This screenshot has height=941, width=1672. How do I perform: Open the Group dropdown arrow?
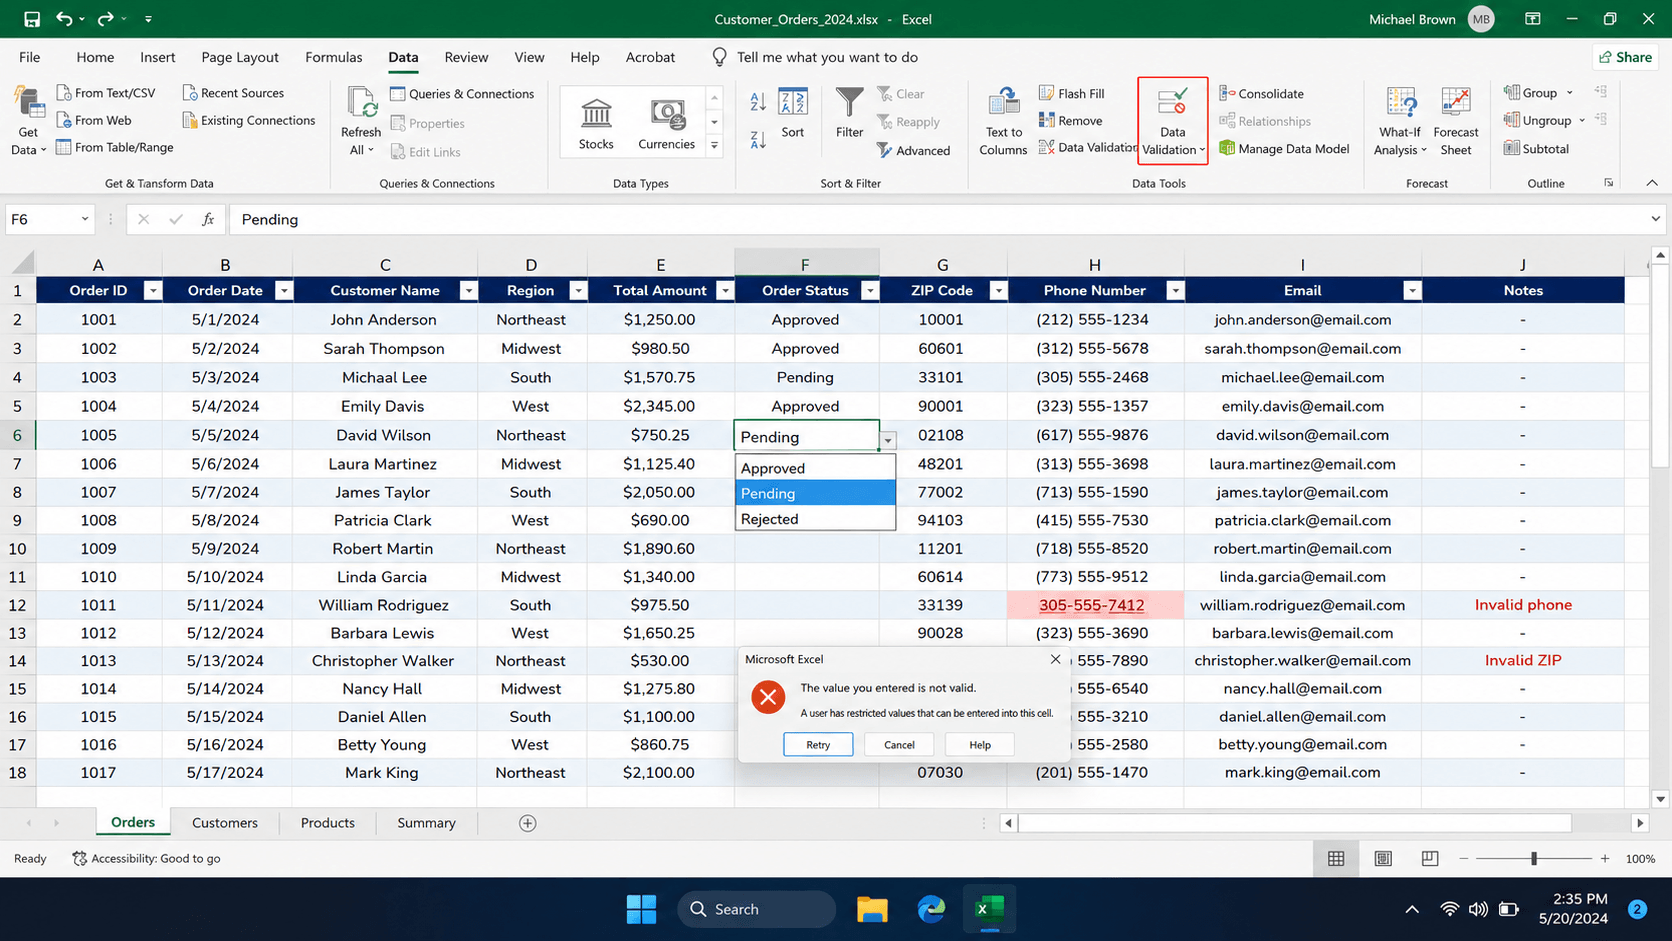[x=1570, y=93]
